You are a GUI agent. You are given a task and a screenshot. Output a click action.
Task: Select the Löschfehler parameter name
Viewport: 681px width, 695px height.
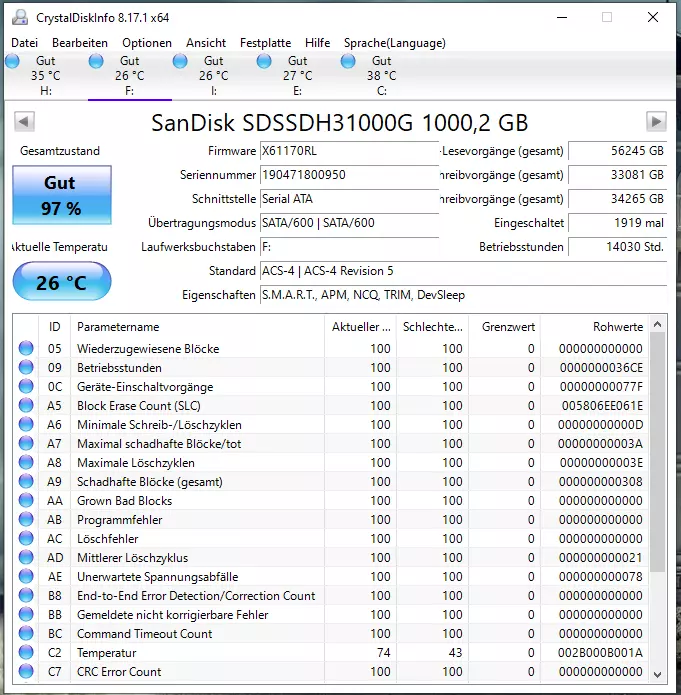coord(108,539)
